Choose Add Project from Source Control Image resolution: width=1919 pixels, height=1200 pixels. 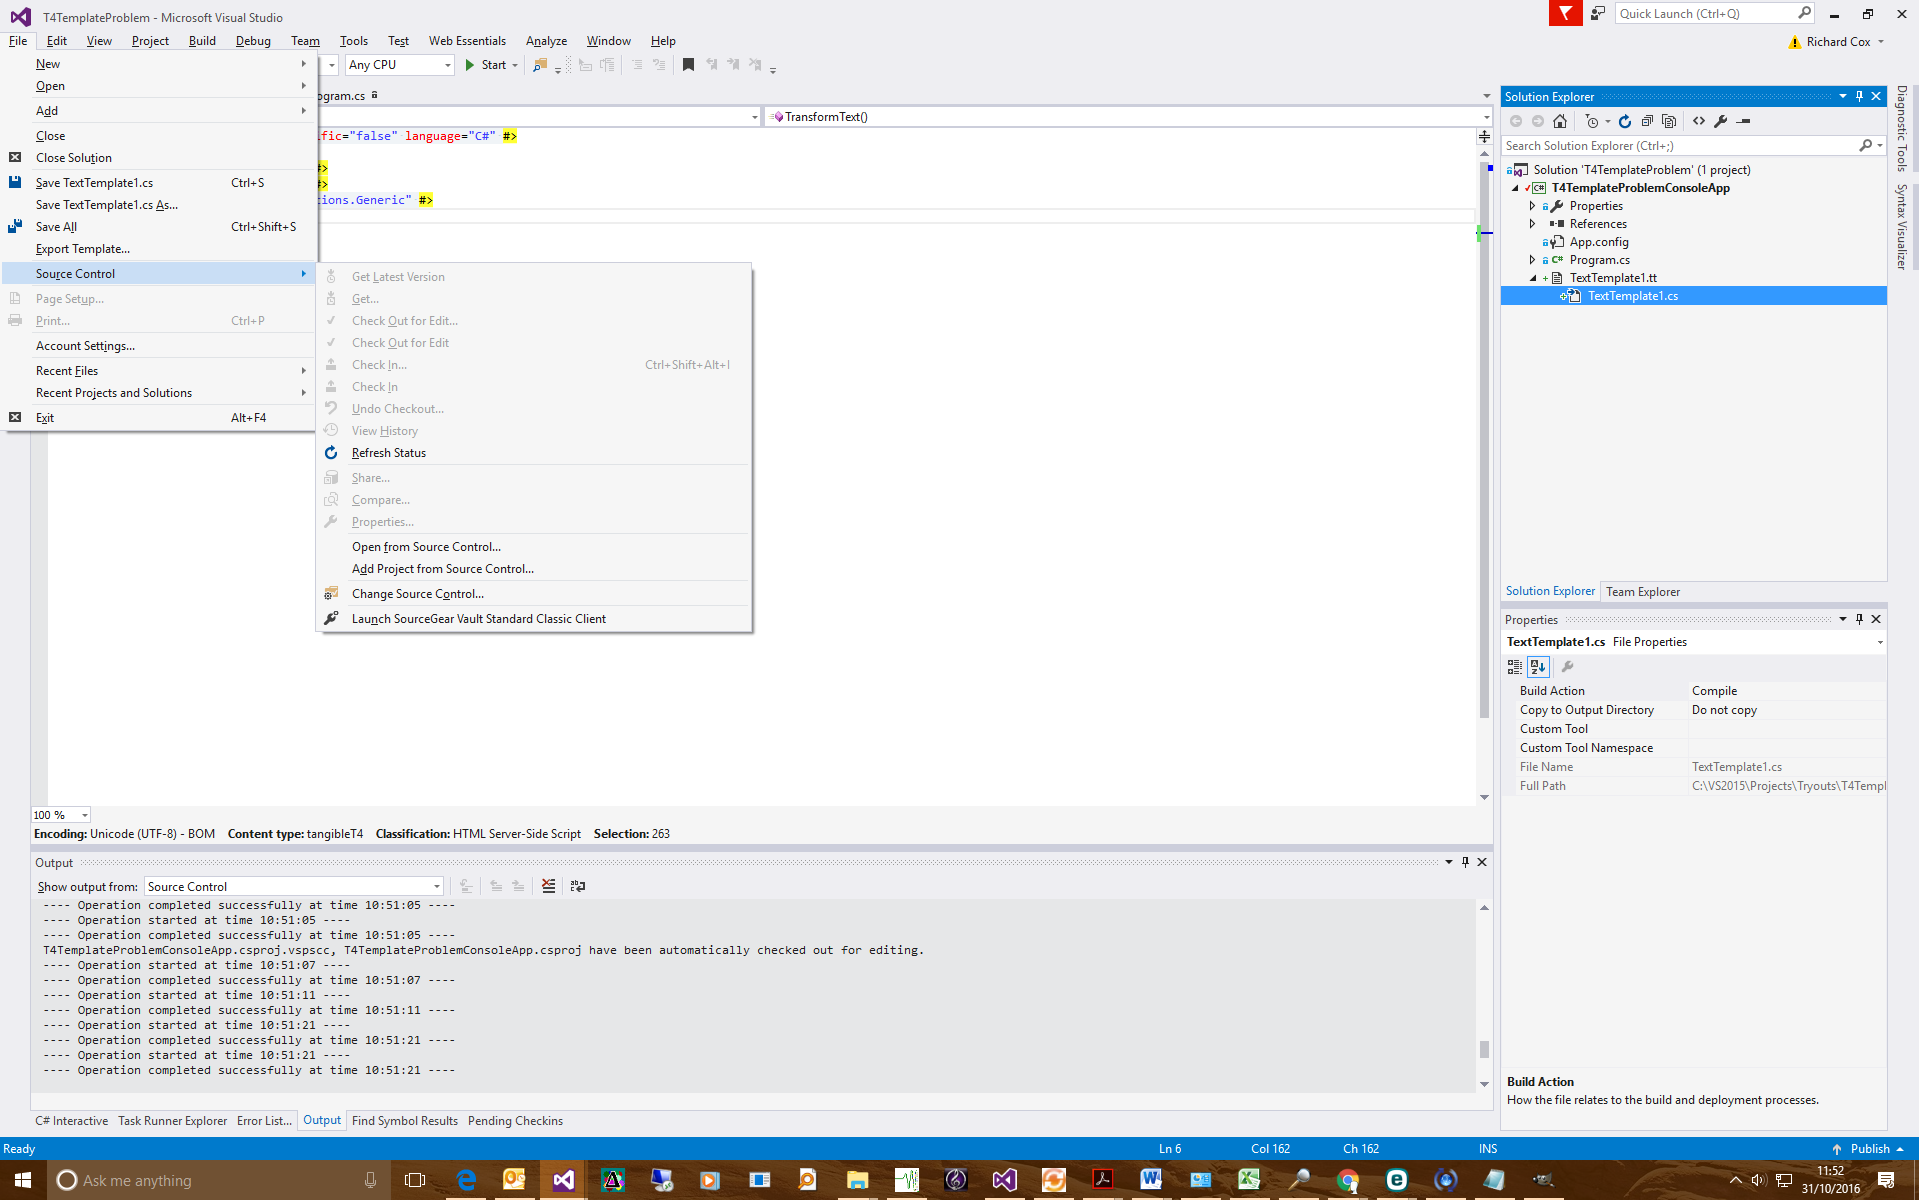[x=443, y=569]
